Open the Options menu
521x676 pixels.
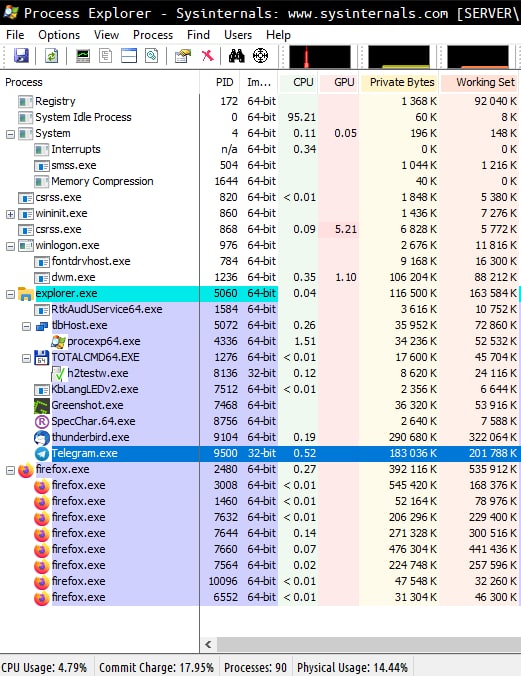(59, 34)
